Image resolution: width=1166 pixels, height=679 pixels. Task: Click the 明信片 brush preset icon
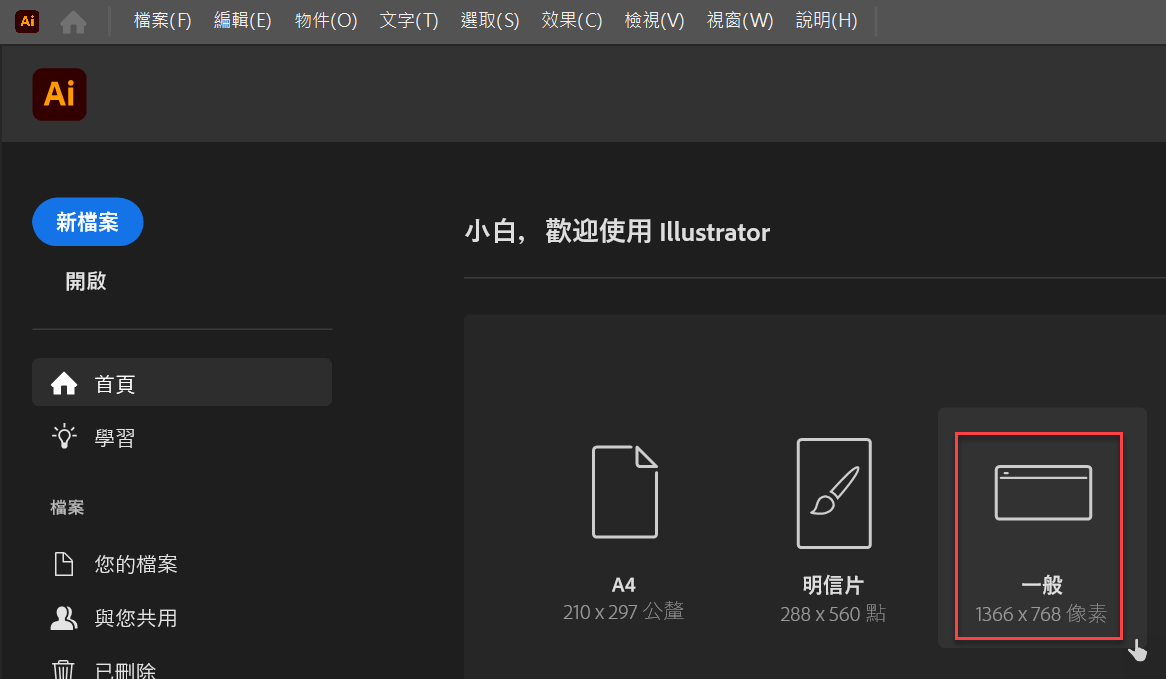click(x=834, y=493)
